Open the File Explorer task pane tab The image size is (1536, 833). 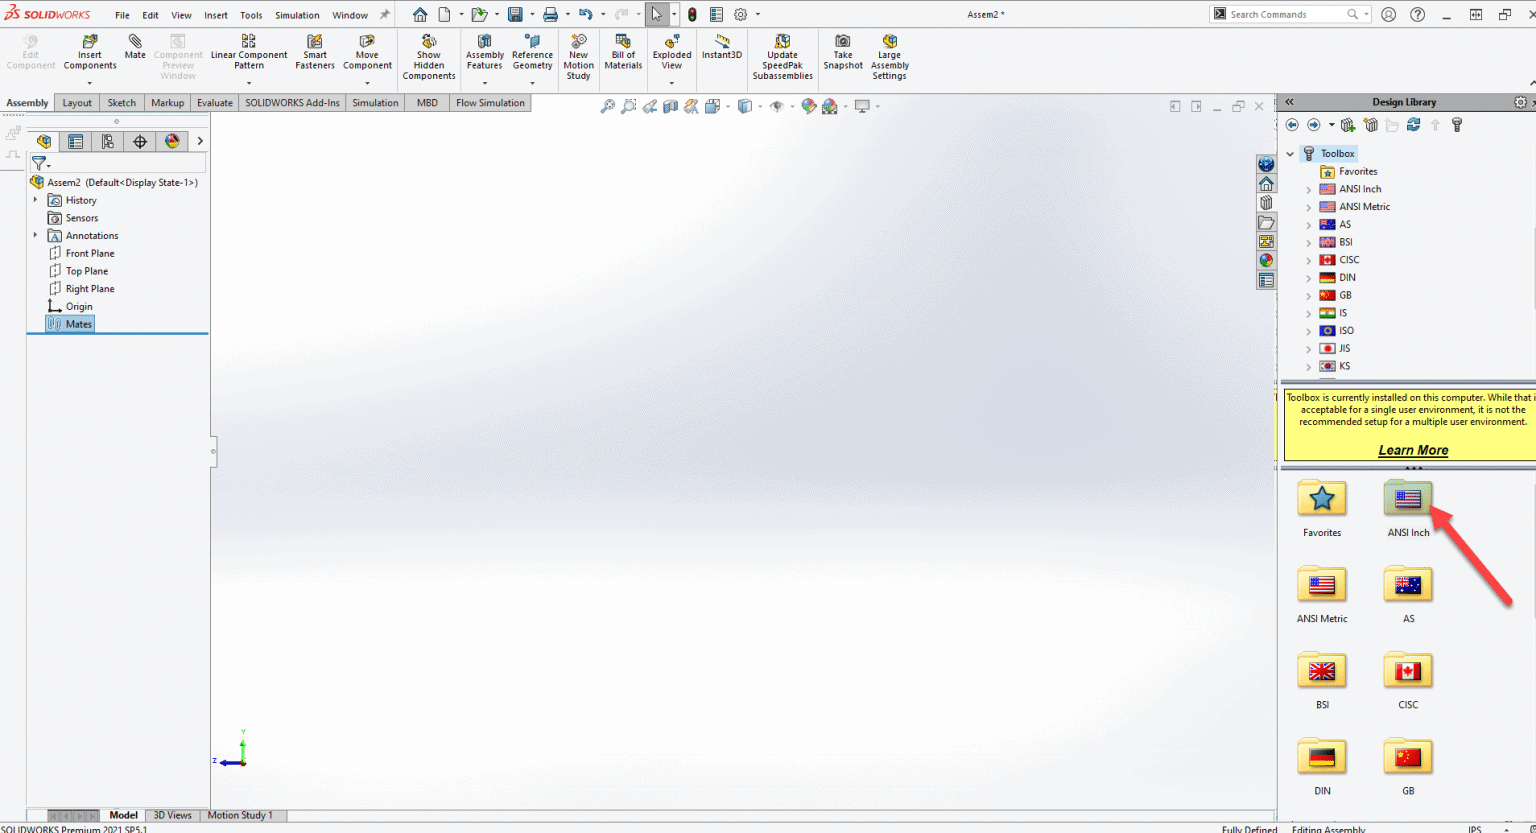pyautogui.click(x=1266, y=223)
